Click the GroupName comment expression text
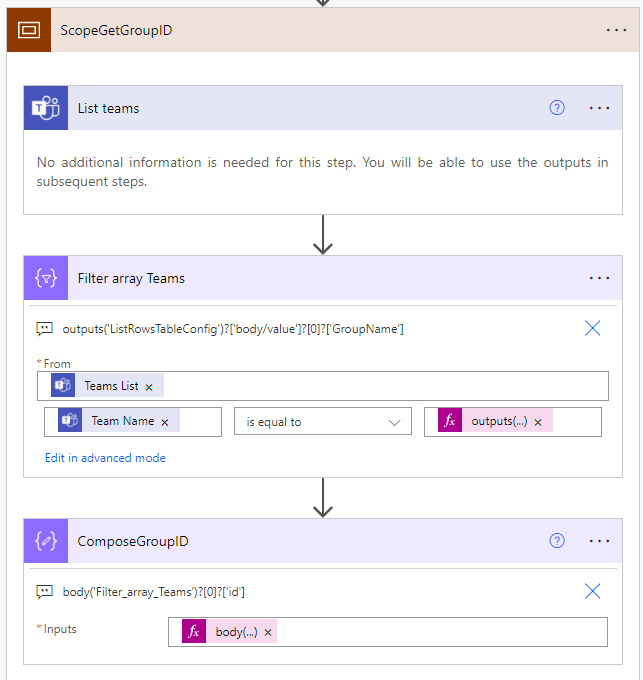This screenshot has height=680, width=643. tap(233, 329)
